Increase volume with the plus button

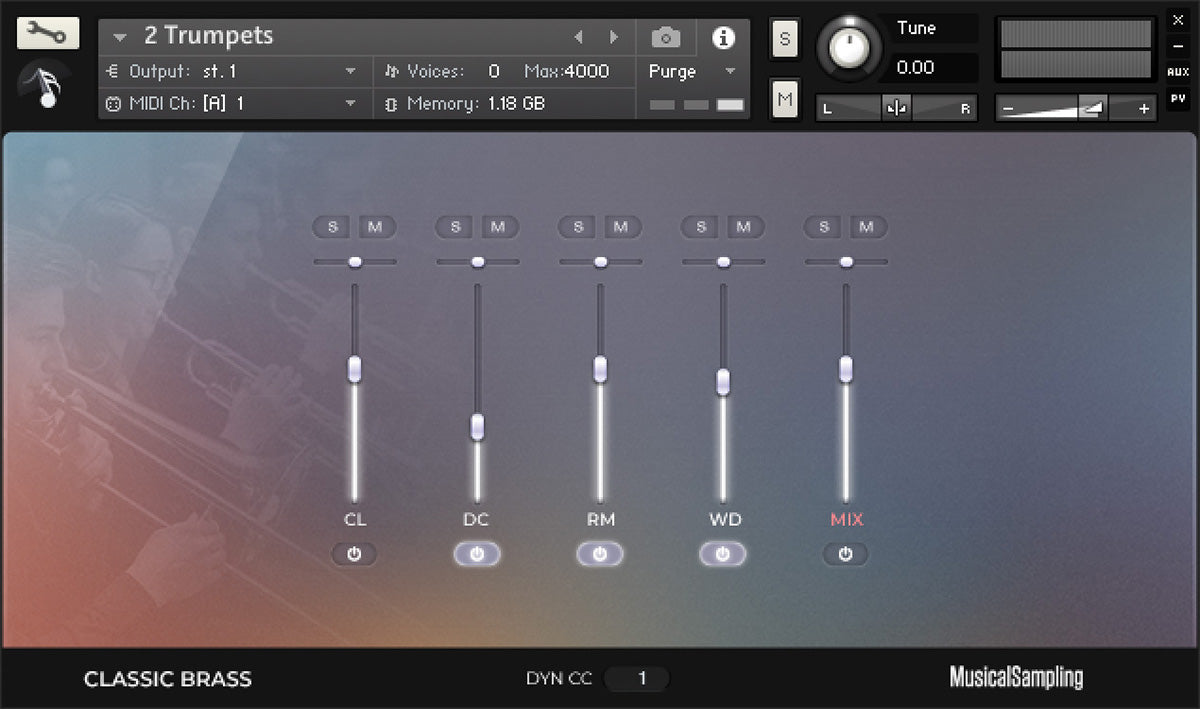1144,109
